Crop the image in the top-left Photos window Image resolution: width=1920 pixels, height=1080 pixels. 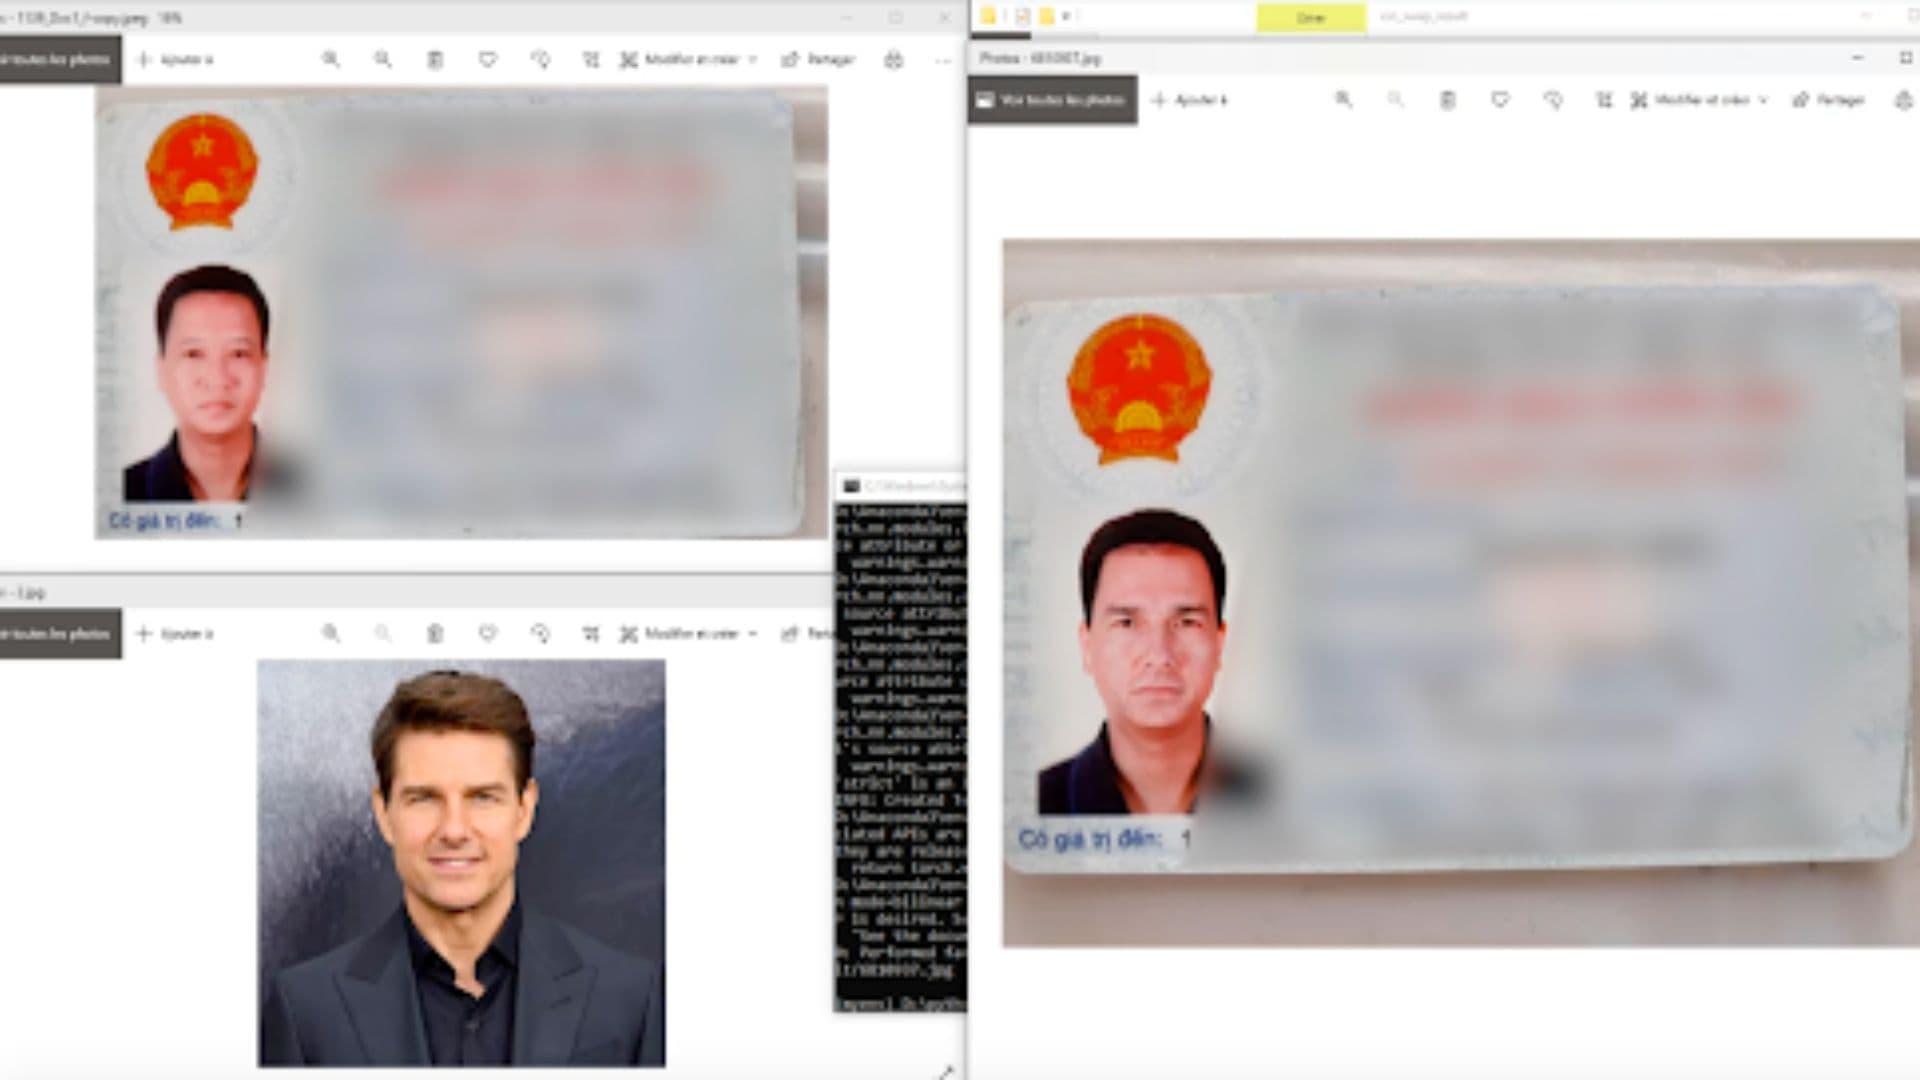coord(592,60)
